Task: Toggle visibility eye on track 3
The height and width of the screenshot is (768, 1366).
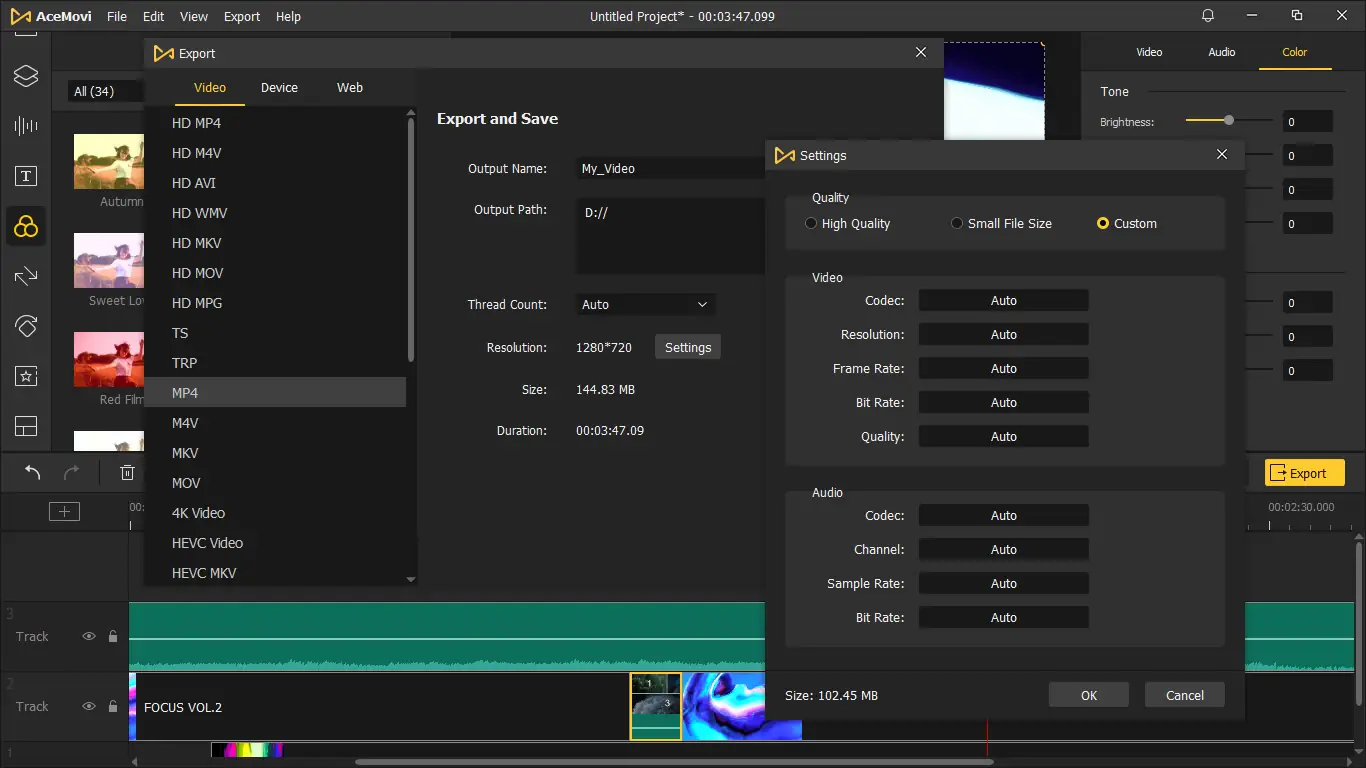Action: tap(89, 636)
